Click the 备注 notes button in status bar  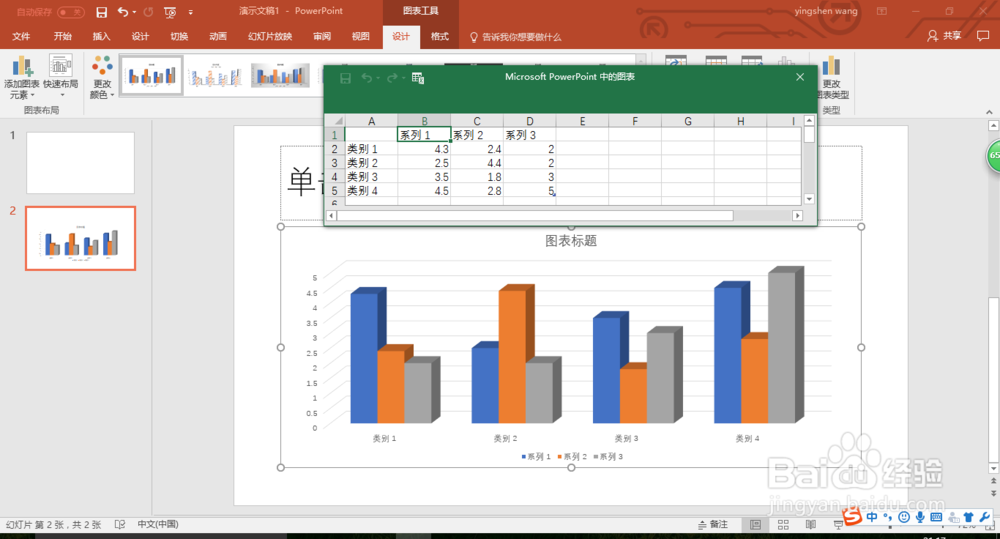713,524
